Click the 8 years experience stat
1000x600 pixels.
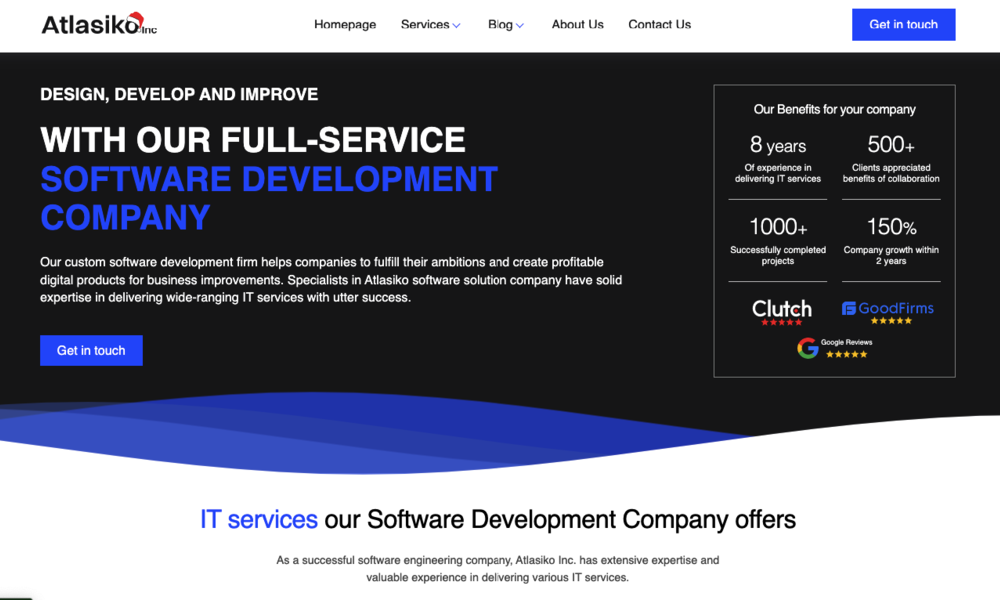click(x=778, y=146)
